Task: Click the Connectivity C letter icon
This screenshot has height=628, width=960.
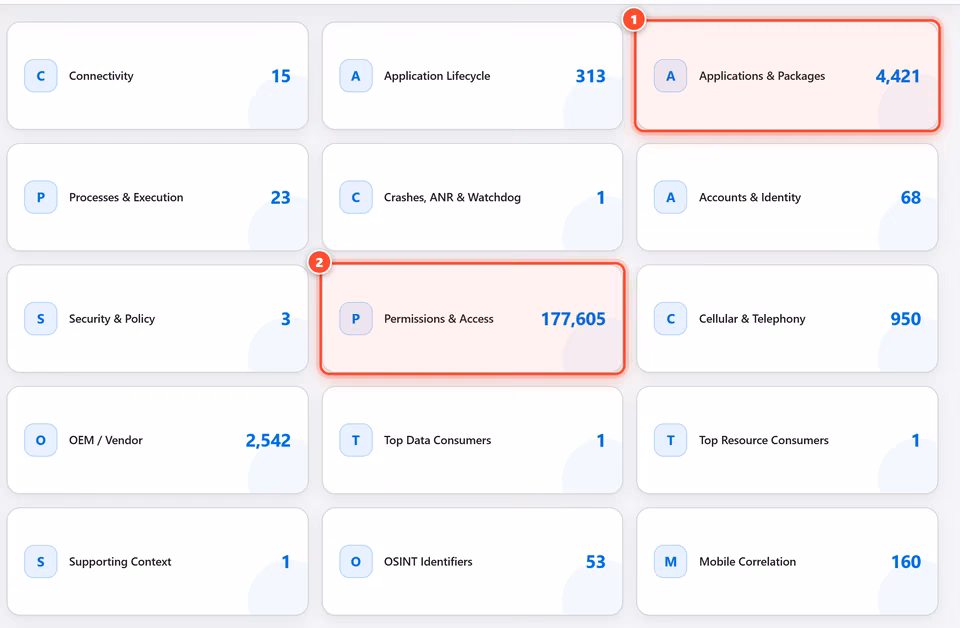Action: point(40,76)
